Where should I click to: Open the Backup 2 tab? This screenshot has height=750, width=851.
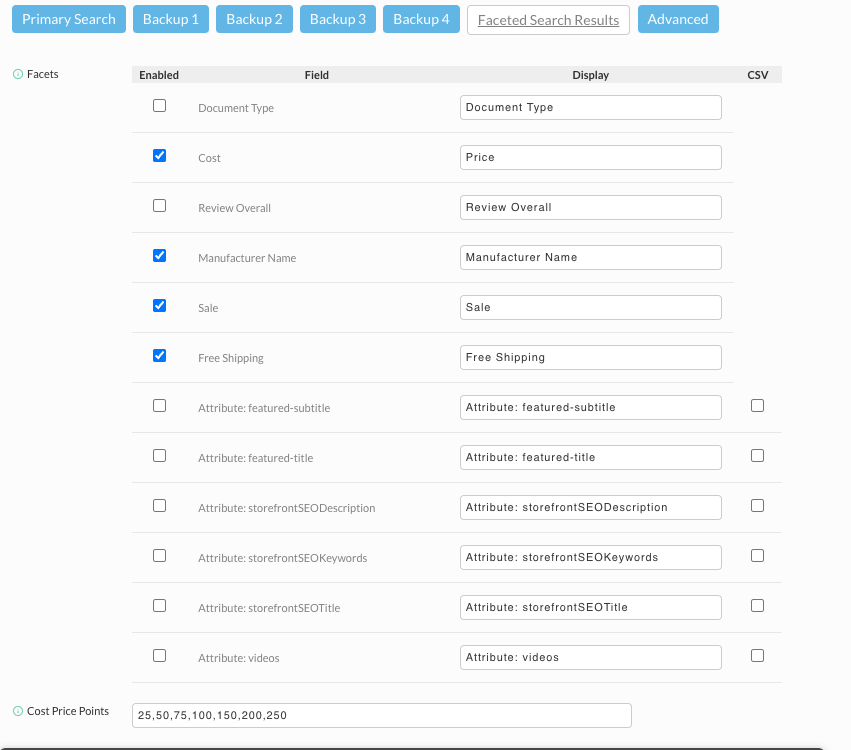point(255,19)
